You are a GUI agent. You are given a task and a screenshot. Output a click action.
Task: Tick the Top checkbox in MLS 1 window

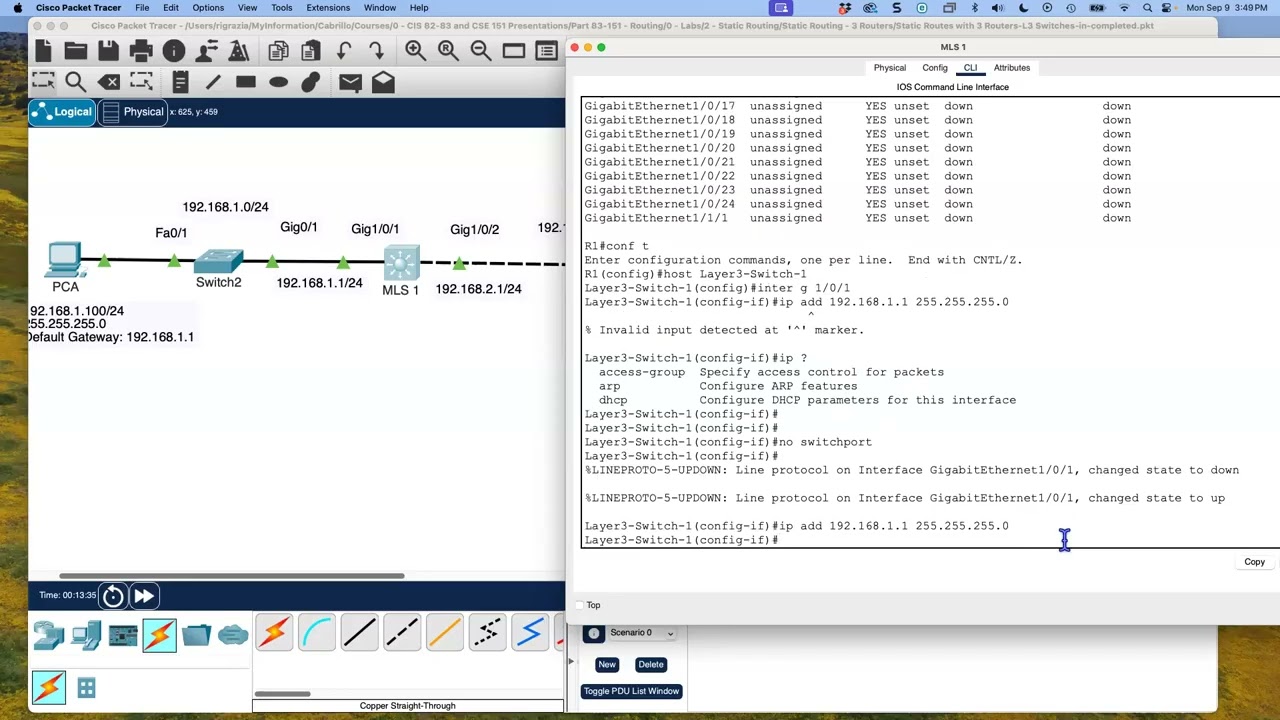[x=580, y=605]
